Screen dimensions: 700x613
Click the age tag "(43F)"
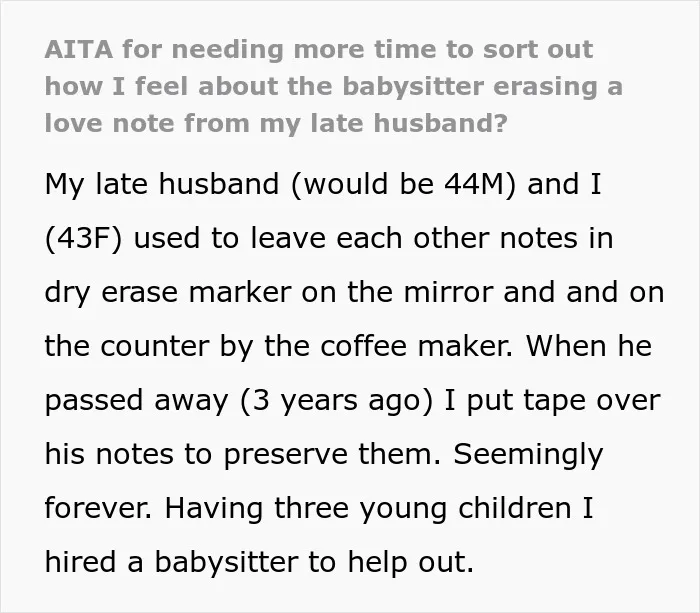point(83,238)
